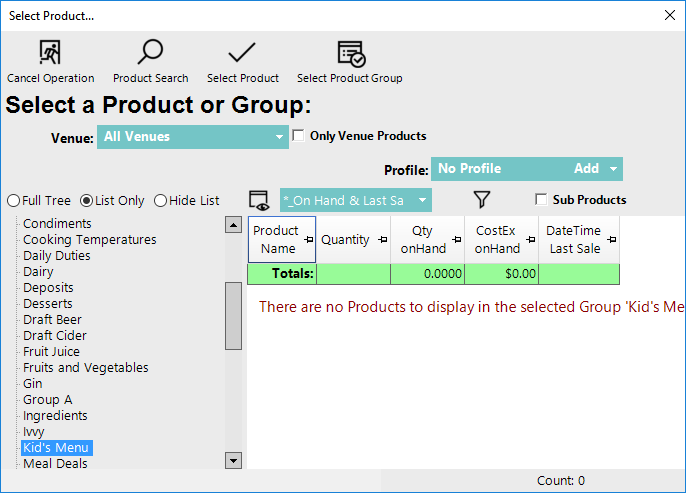
Task: Click the Product Name column header
Action: 276,240
